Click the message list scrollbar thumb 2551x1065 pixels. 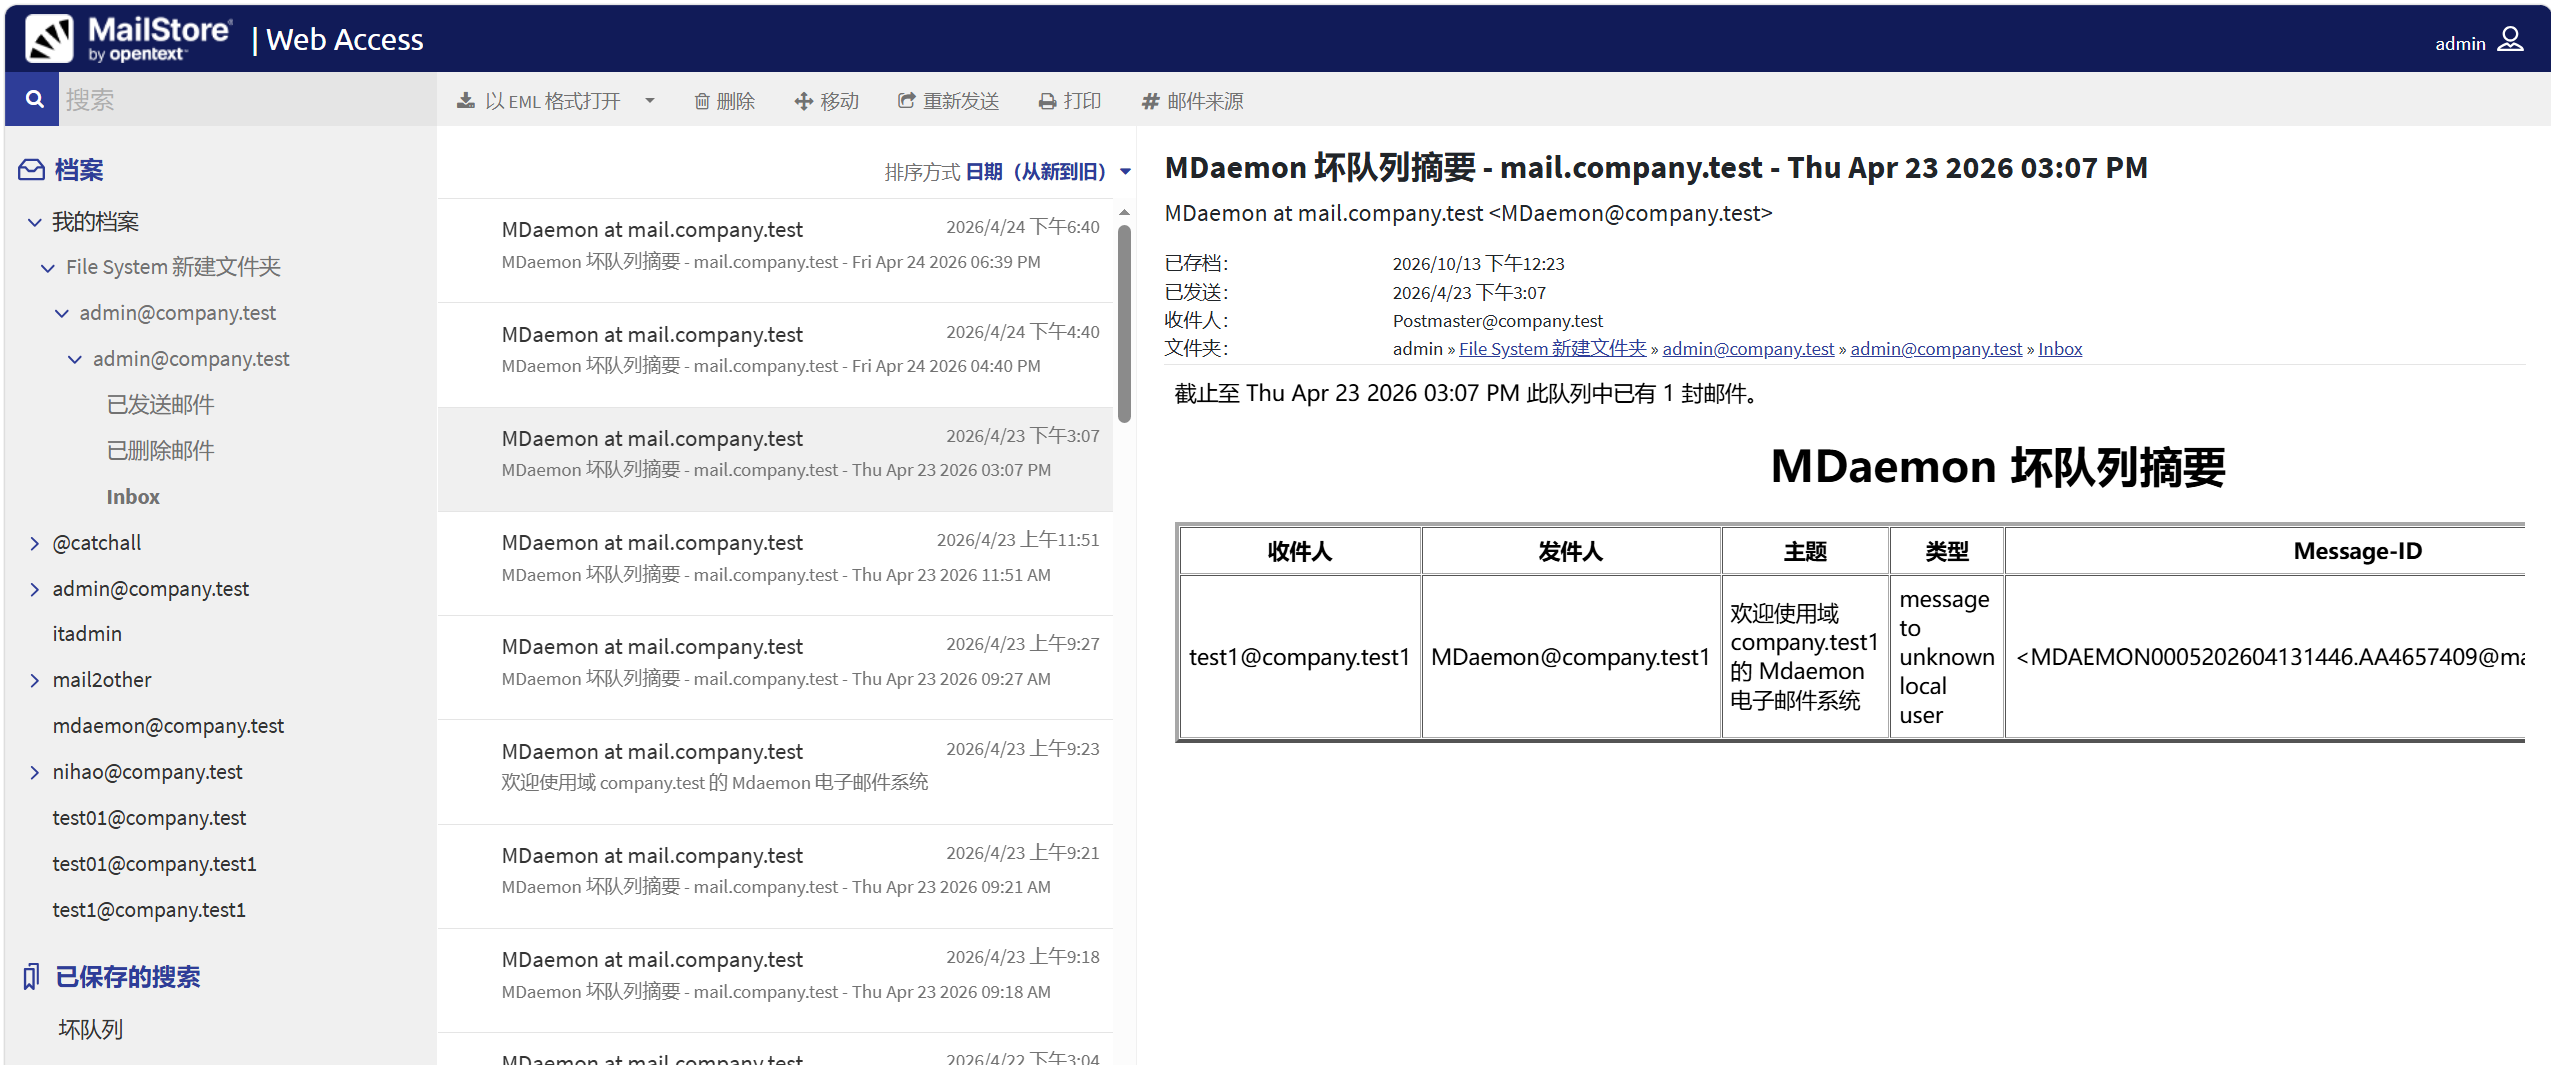(x=1124, y=322)
